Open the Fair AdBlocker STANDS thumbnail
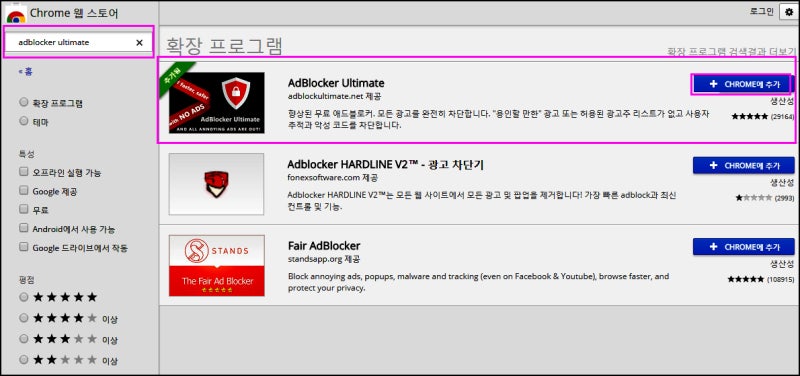 (217, 266)
